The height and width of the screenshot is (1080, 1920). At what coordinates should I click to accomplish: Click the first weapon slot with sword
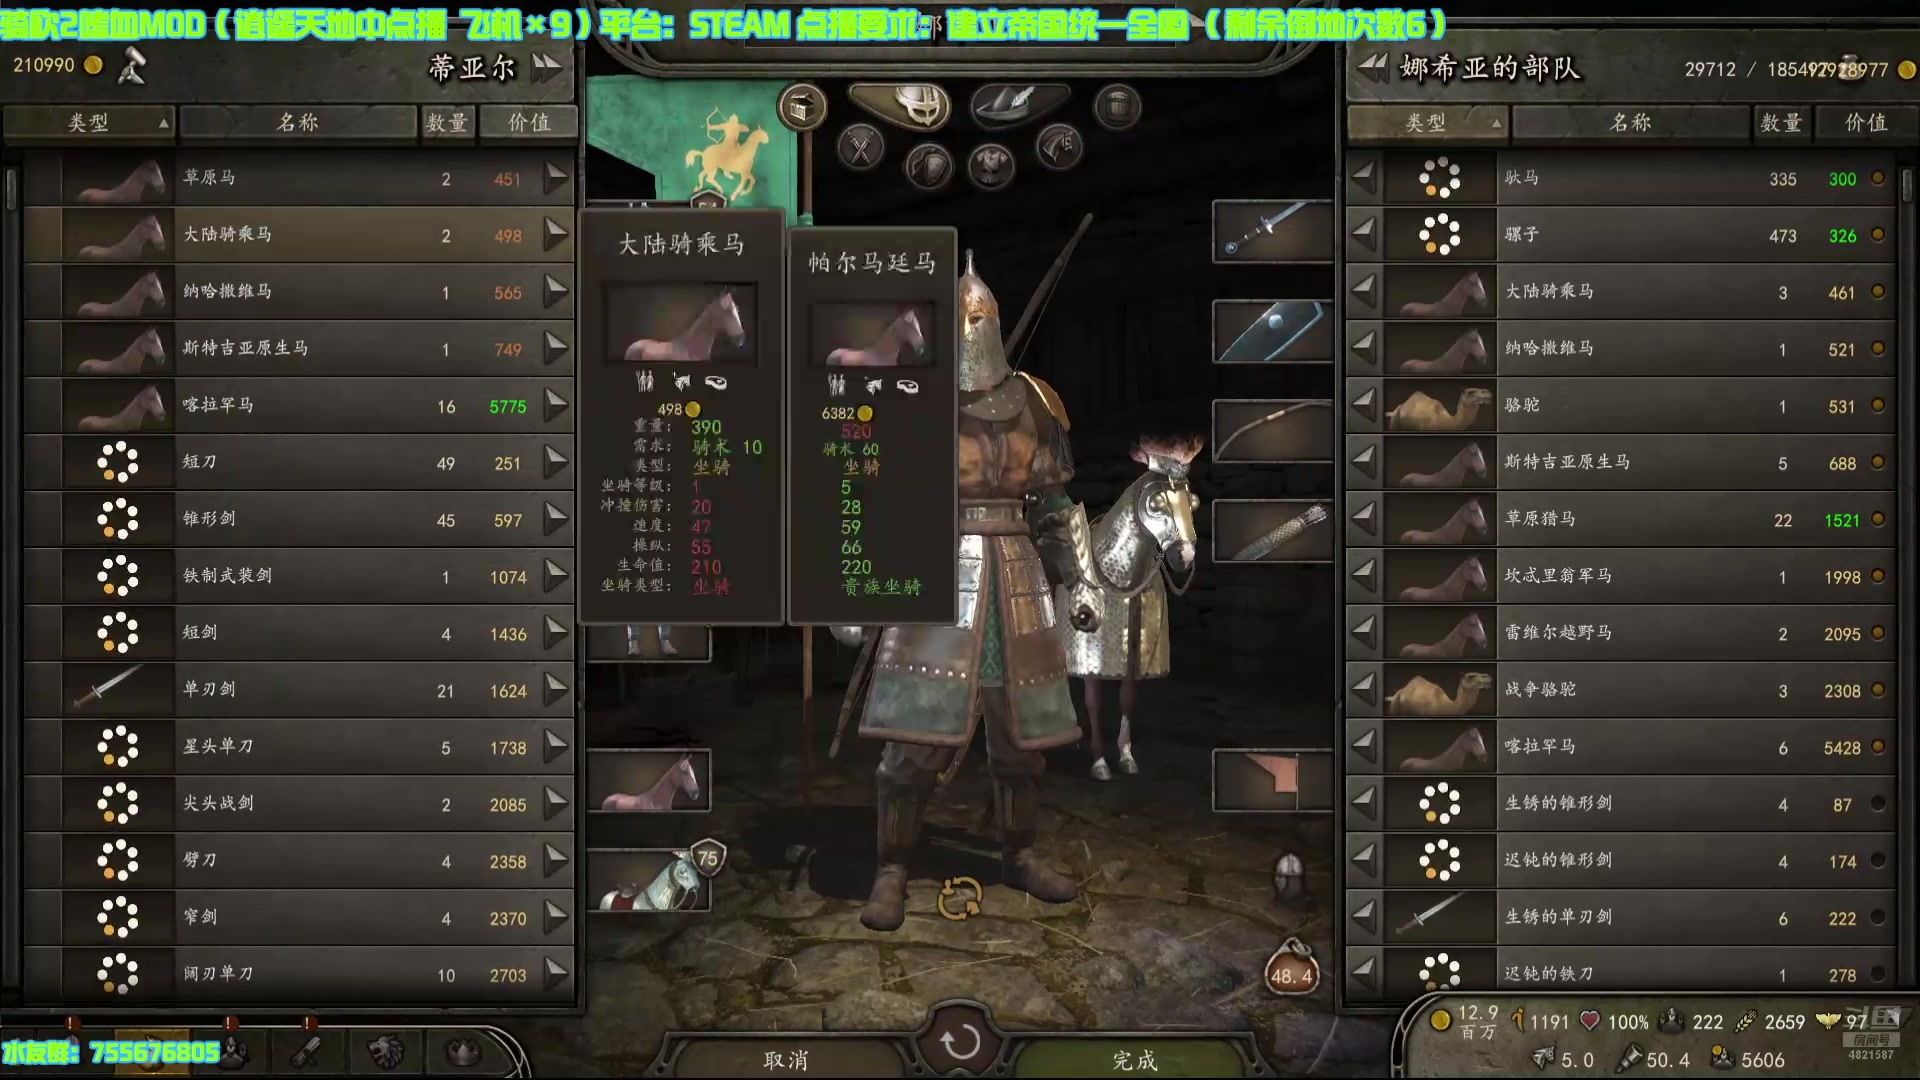1273,232
